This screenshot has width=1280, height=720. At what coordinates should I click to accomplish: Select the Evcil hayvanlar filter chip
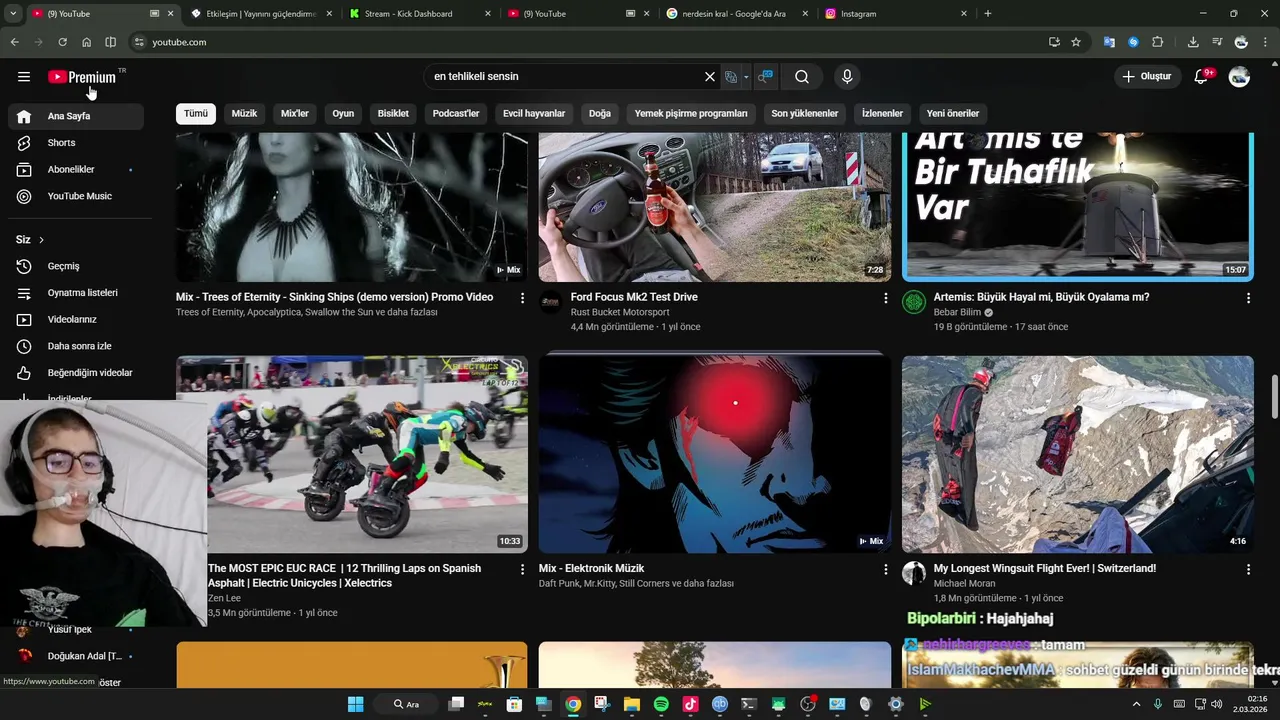click(534, 113)
